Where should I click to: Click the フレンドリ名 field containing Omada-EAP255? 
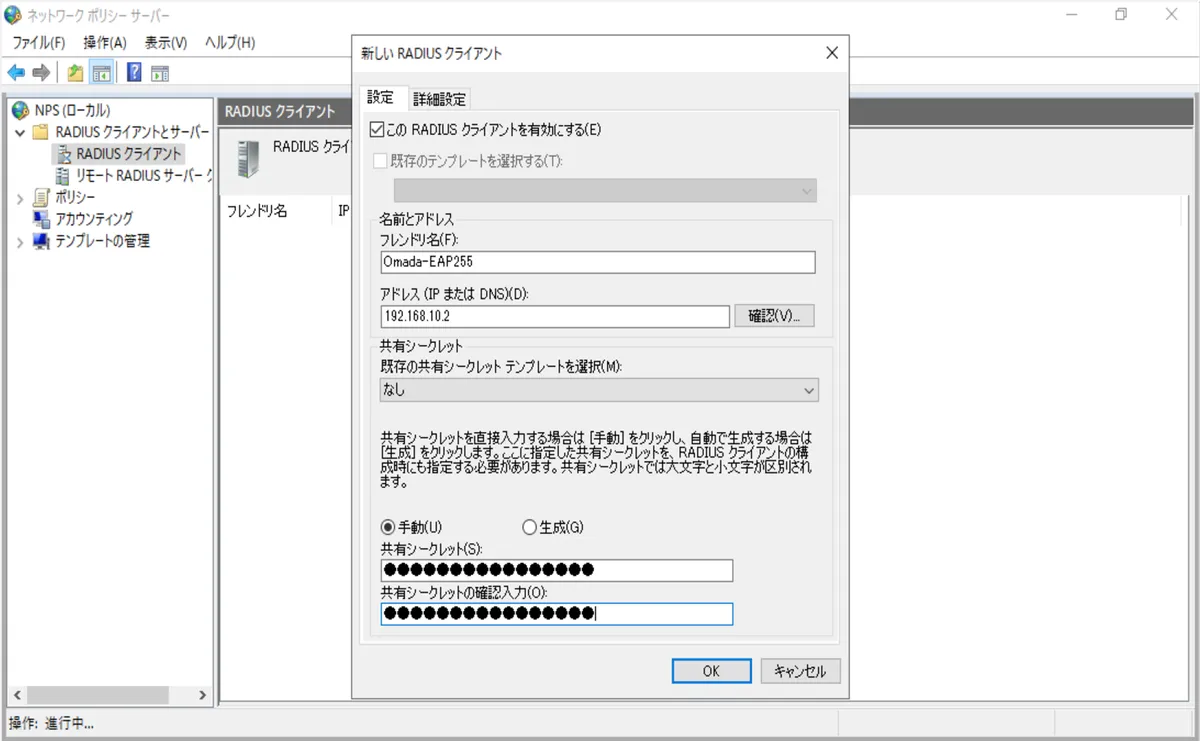tap(598, 262)
